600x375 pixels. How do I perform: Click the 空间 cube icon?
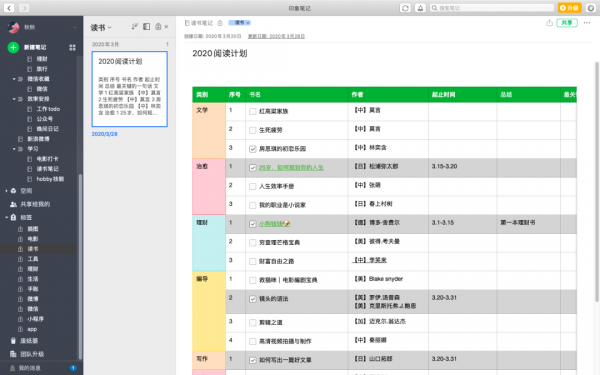point(13,191)
